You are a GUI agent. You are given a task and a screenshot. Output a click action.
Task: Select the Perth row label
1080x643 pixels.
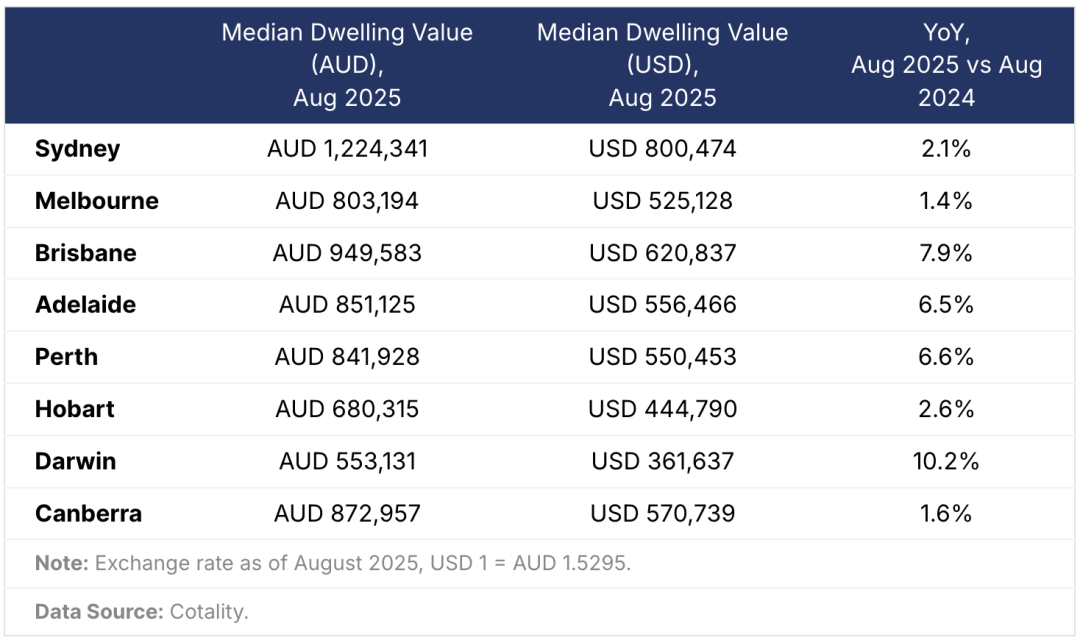pos(66,357)
